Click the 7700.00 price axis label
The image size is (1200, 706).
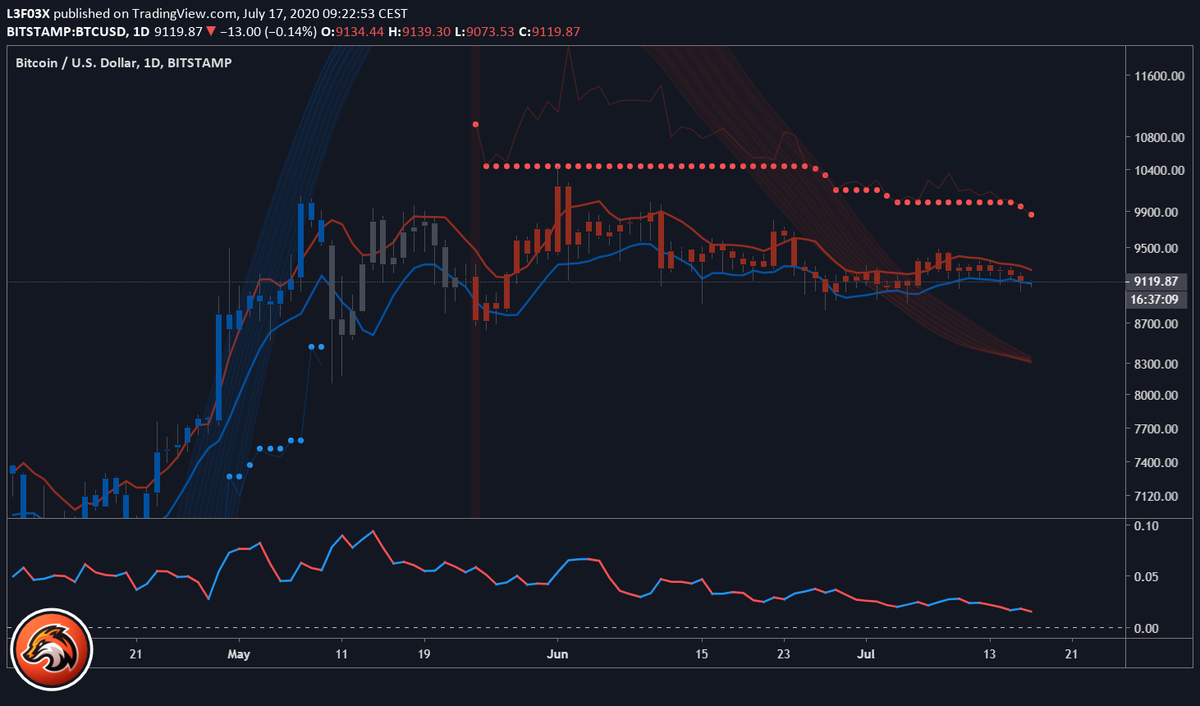(x=1159, y=429)
